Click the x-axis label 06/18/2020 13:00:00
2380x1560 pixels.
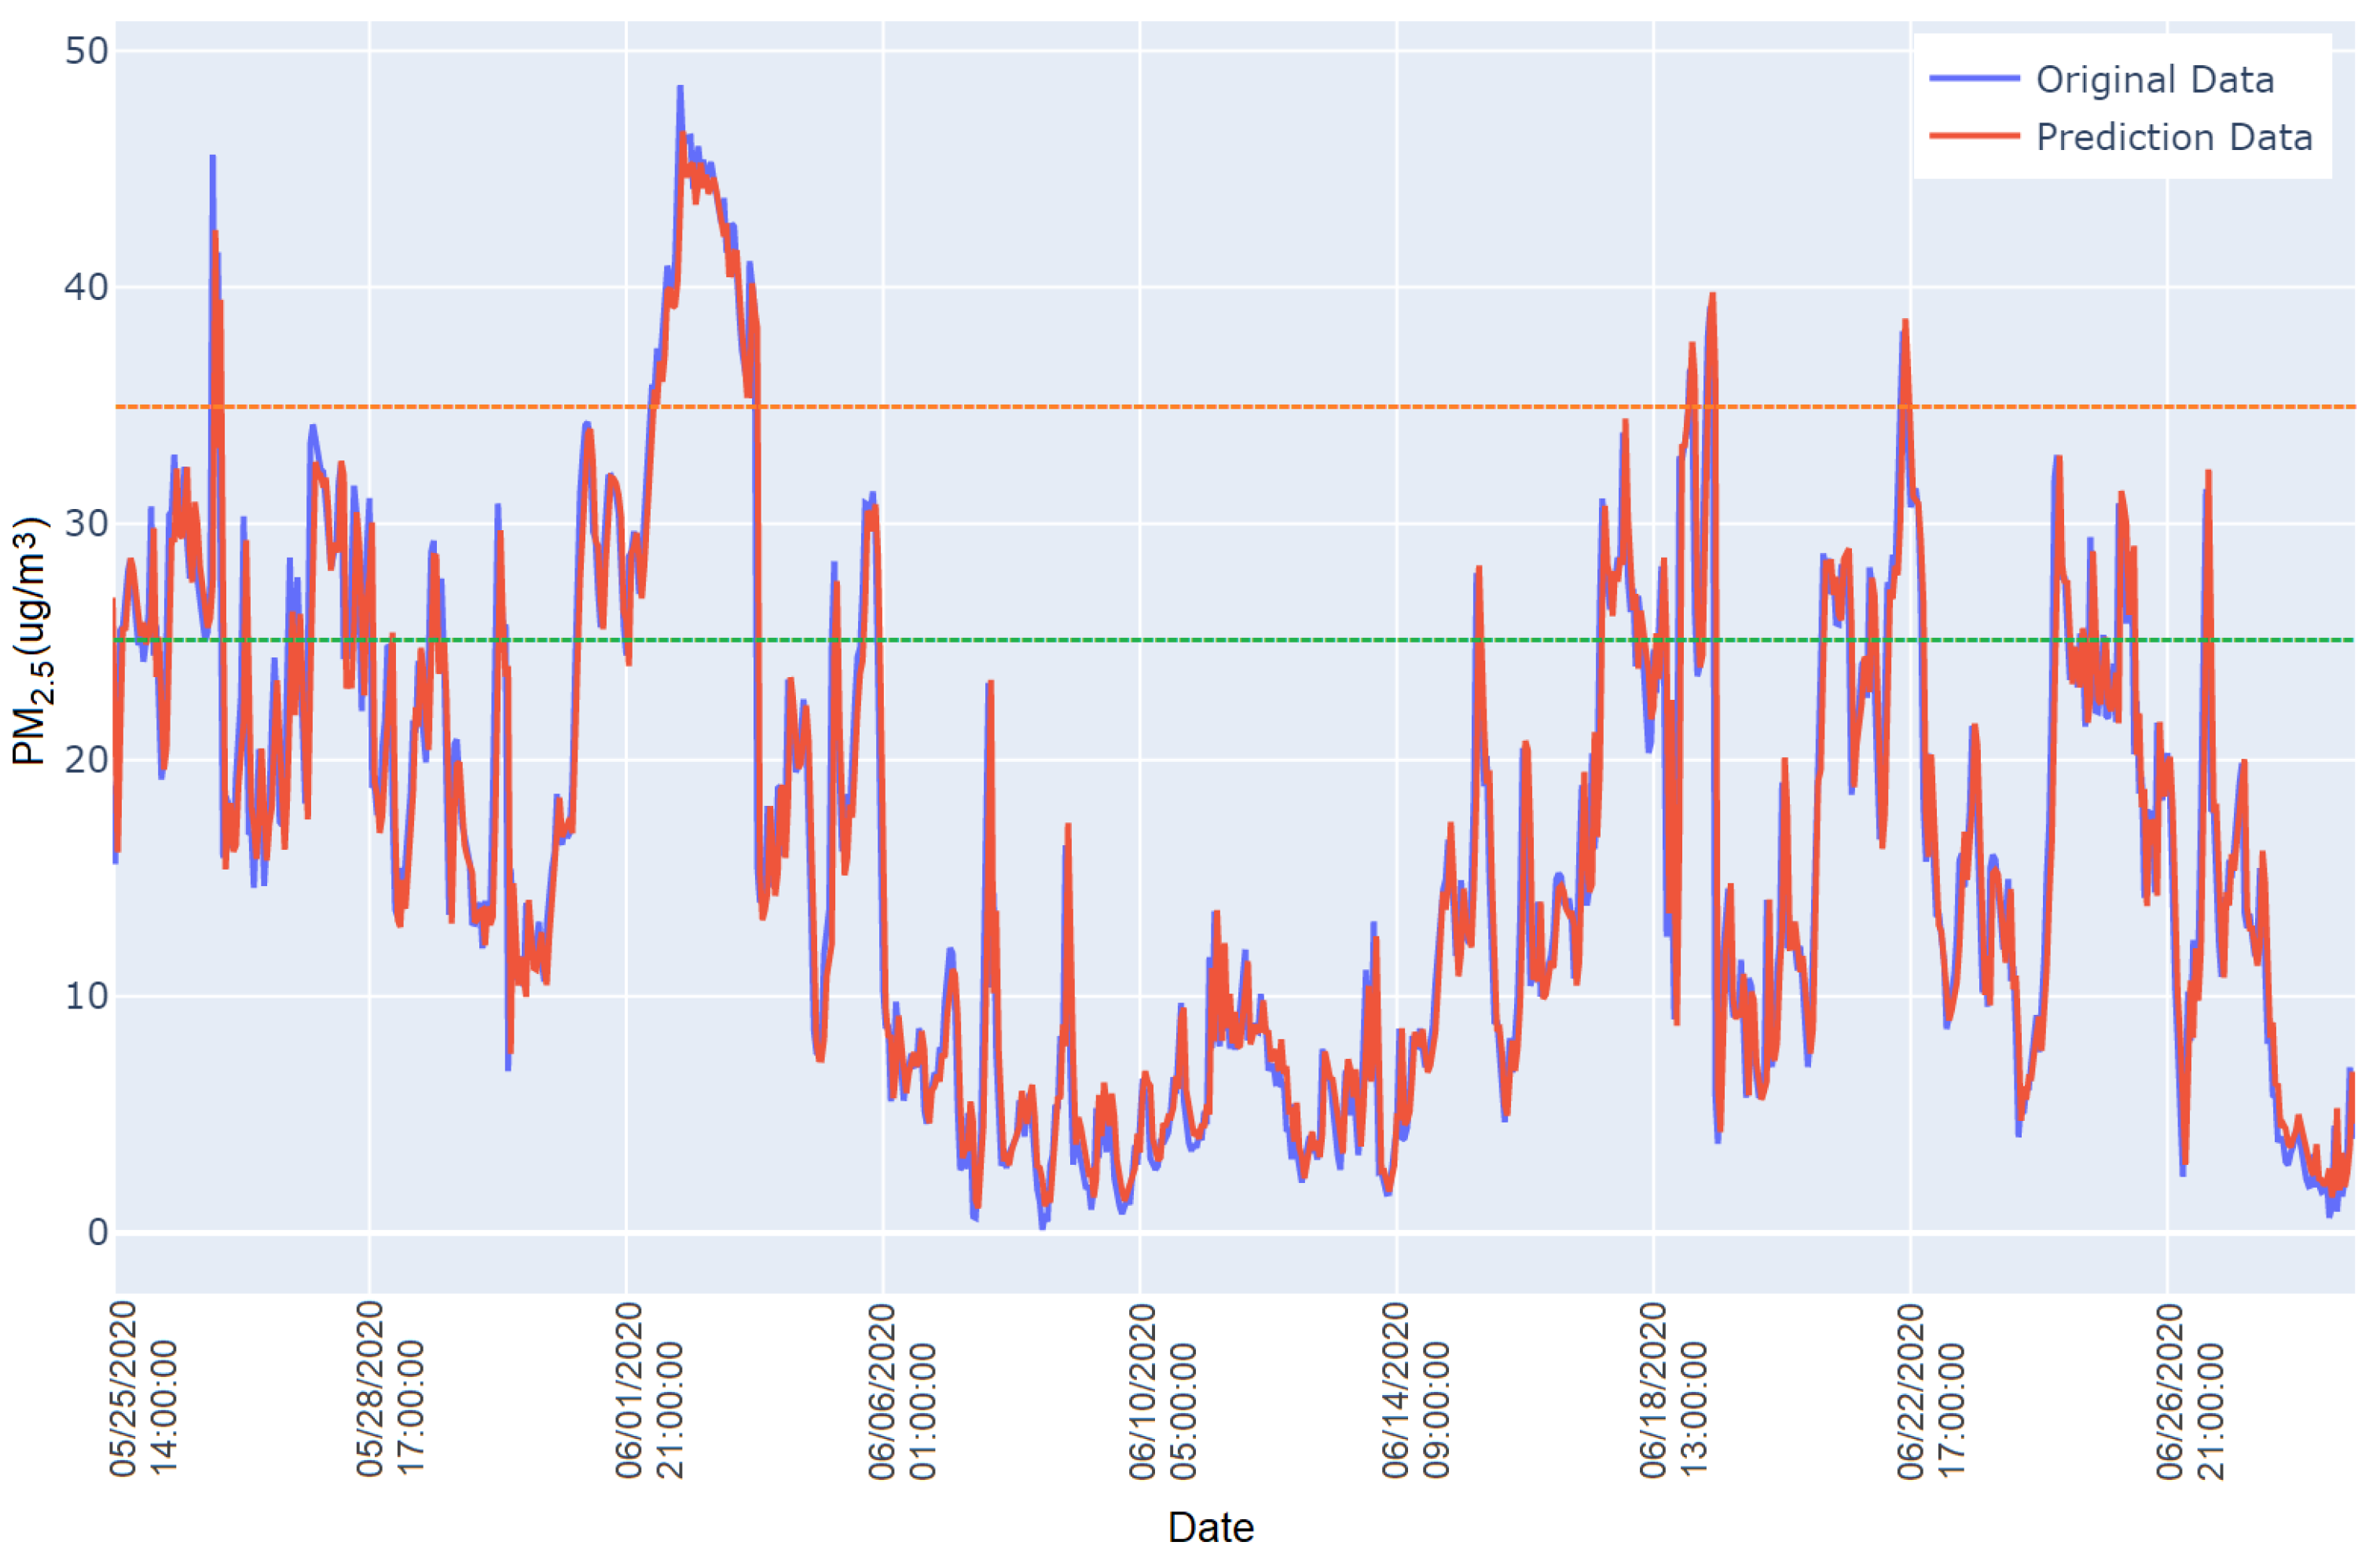click(x=1672, y=1391)
